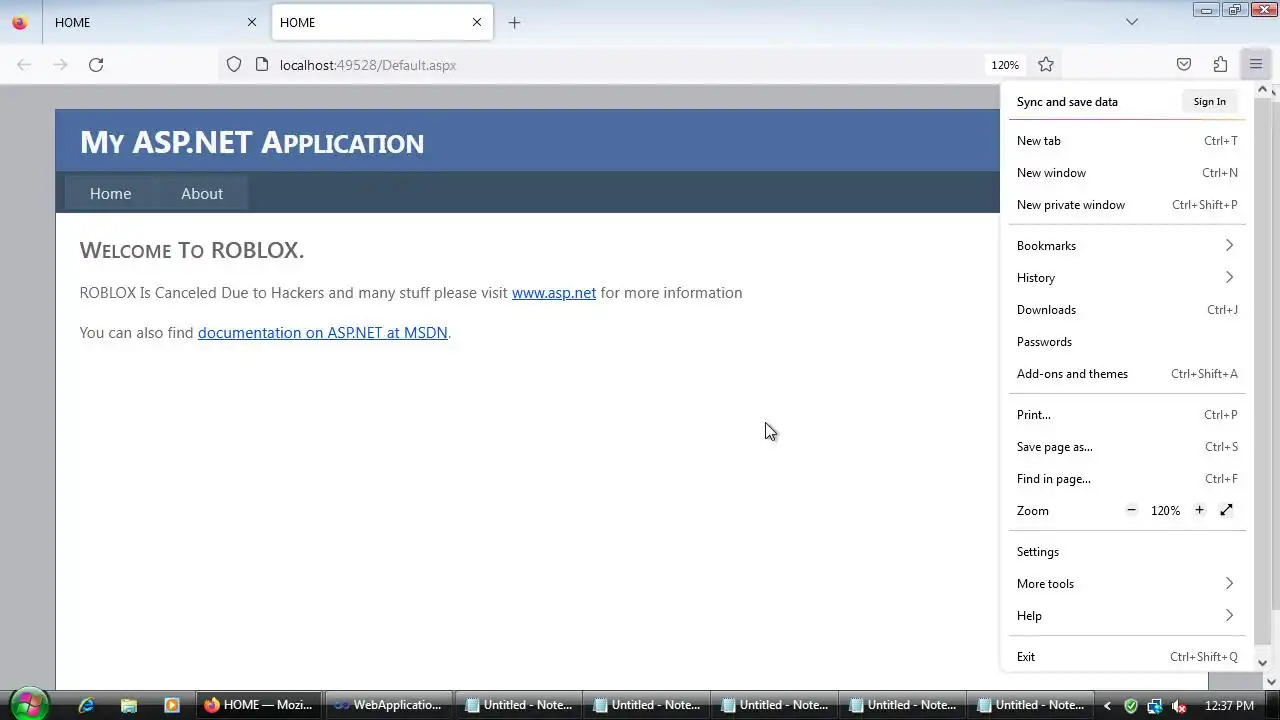Expand the Help submenu
1280x720 pixels.
point(1127,616)
